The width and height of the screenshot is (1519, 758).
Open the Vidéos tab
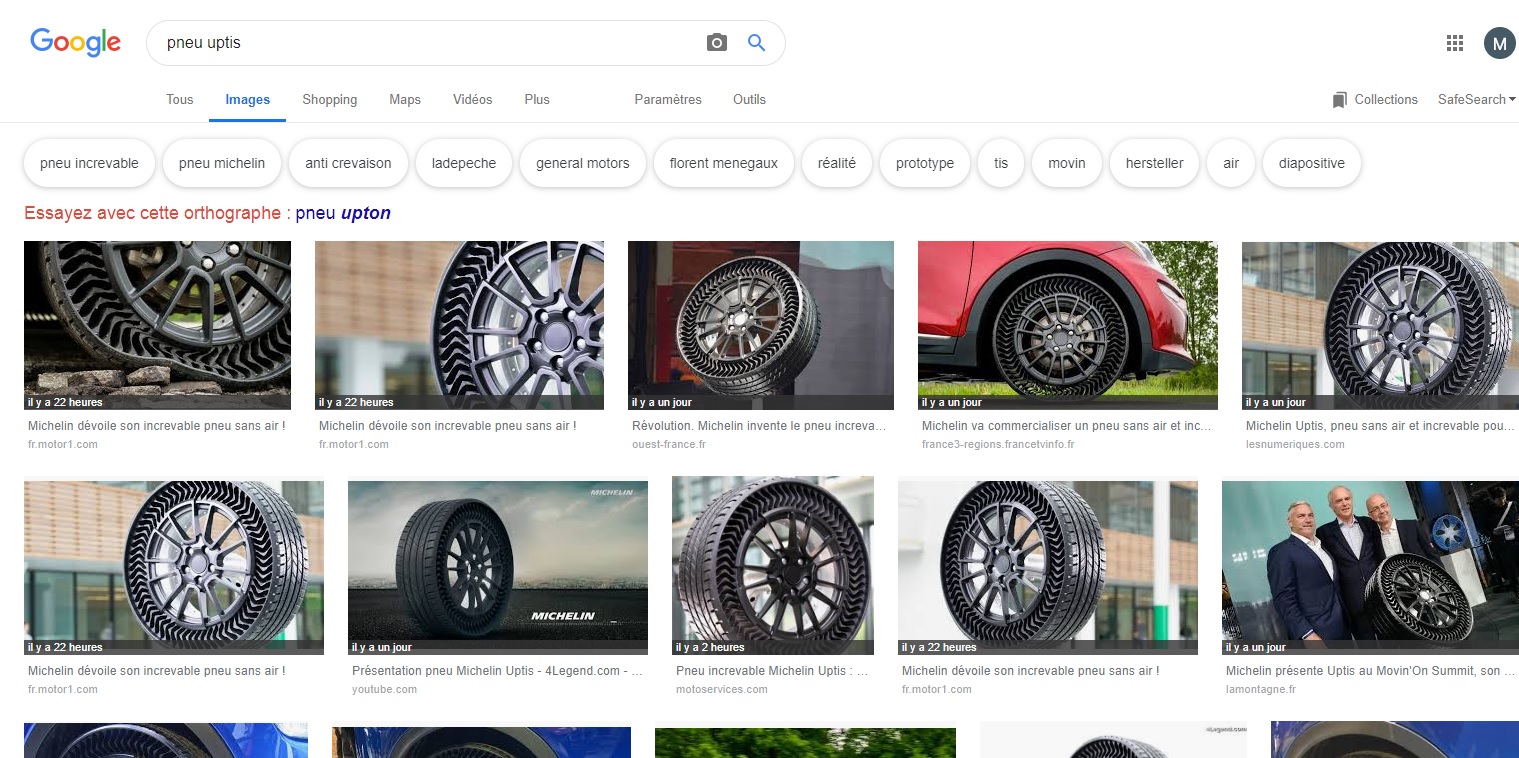[473, 99]
